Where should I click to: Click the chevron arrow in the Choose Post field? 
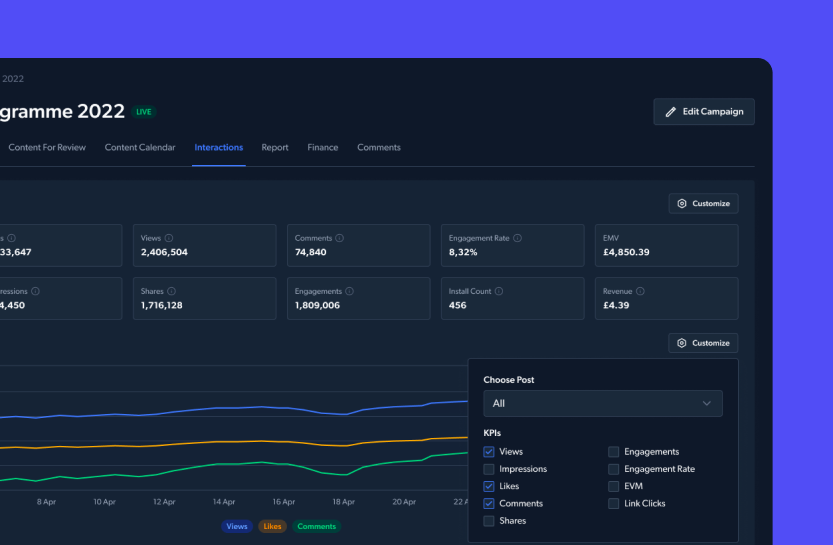[707, 404]
